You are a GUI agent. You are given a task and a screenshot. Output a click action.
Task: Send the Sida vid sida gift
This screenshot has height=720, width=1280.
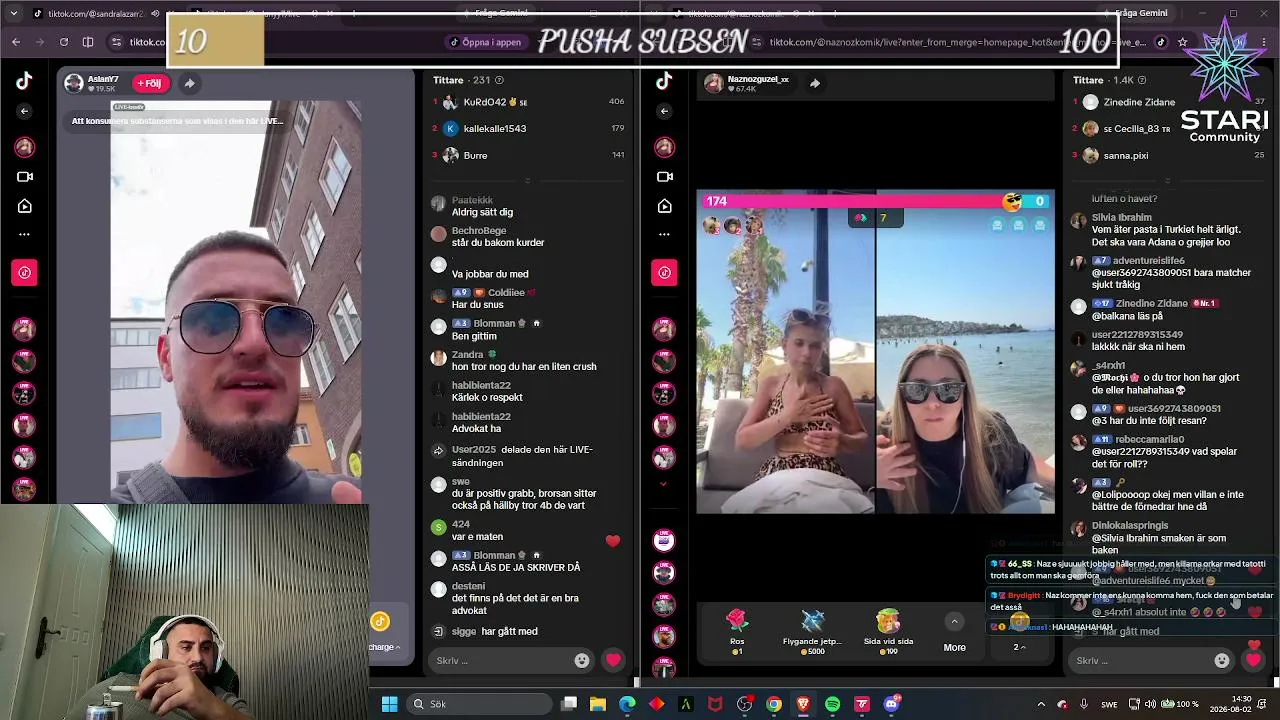point(888,632)
